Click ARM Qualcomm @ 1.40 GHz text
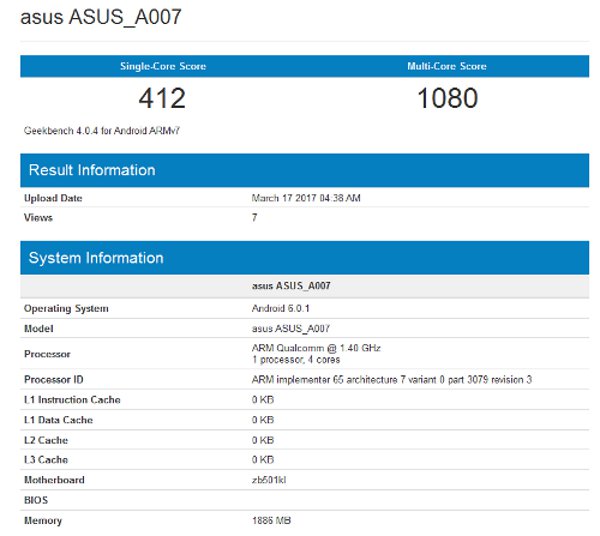 click(316, 348)
